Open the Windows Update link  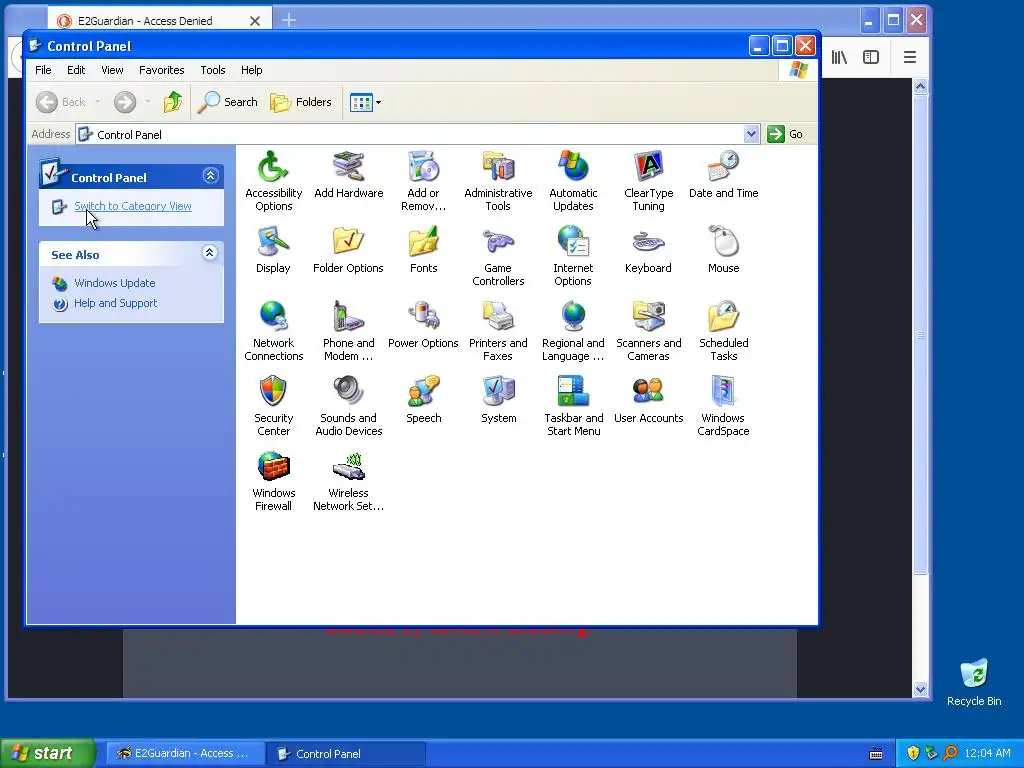(x=114, y=283)
